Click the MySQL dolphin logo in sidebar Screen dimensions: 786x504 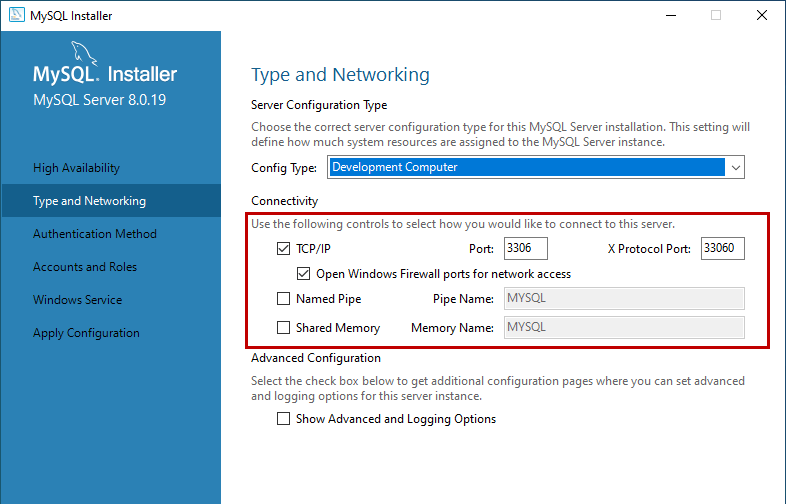click(x=84, y=53)
